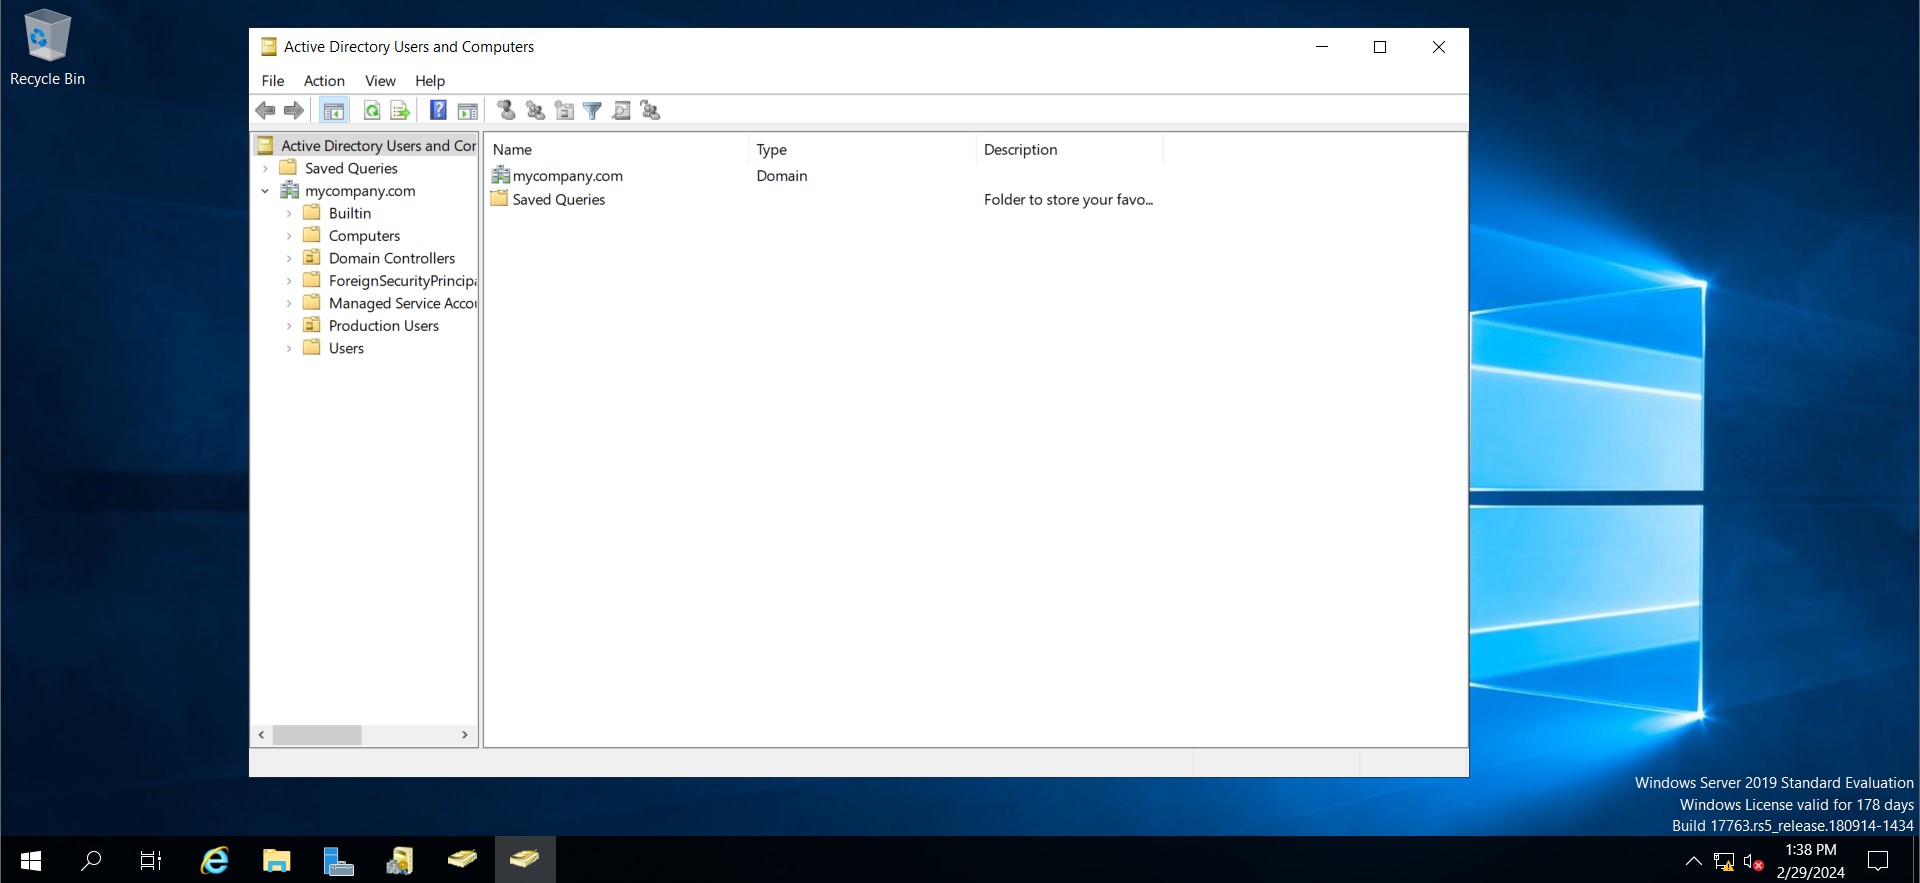
Task: Open the View menu
Action: tap(380, 81)
